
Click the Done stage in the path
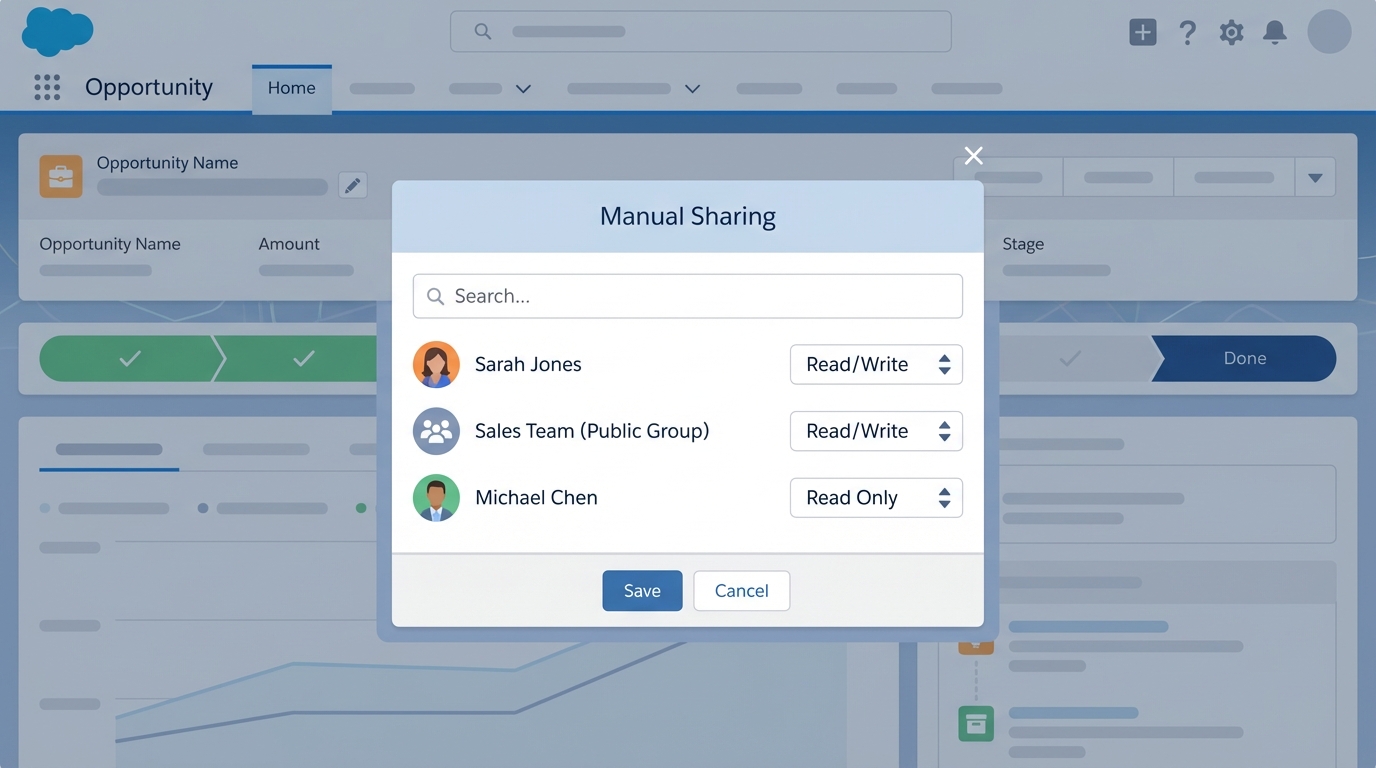(1244, 358)
